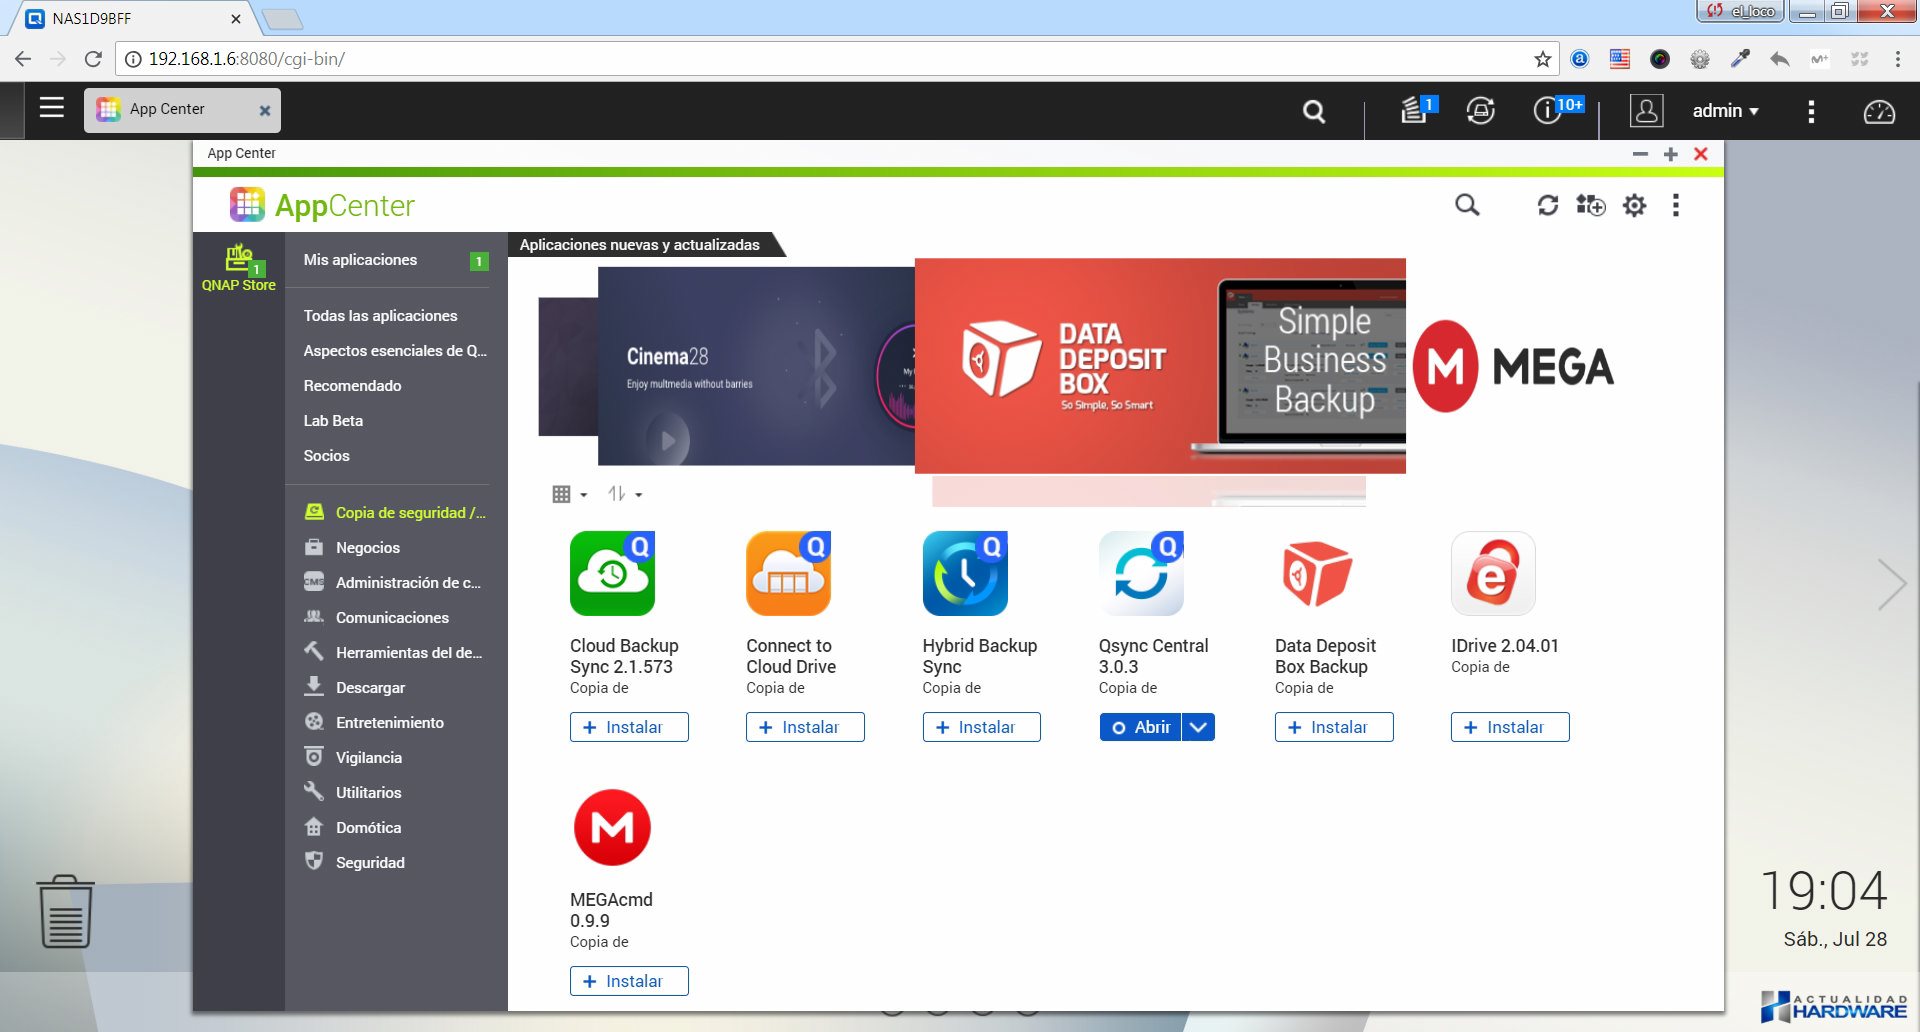1920x1032 pixels.
Task: Click the App Center search magnifier icon
Action: tap(1466, 205)
